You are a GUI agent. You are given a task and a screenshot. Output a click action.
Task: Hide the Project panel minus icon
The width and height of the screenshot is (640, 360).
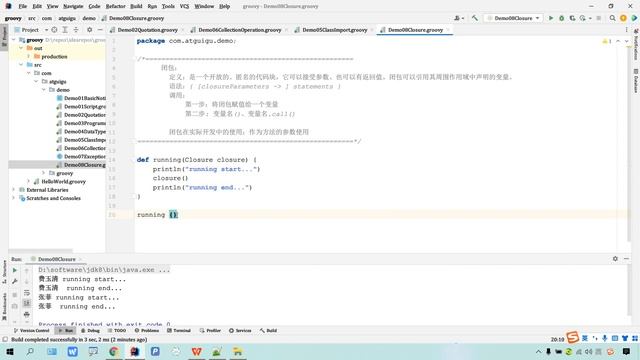click(100, 30)
